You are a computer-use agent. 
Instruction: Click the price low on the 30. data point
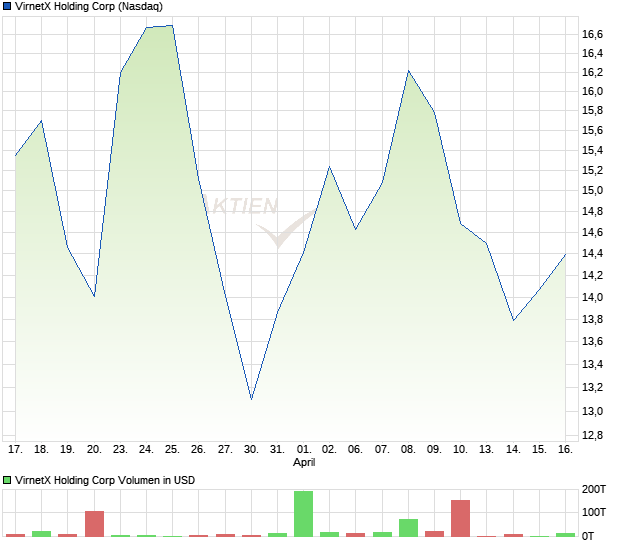click(251, 399)
